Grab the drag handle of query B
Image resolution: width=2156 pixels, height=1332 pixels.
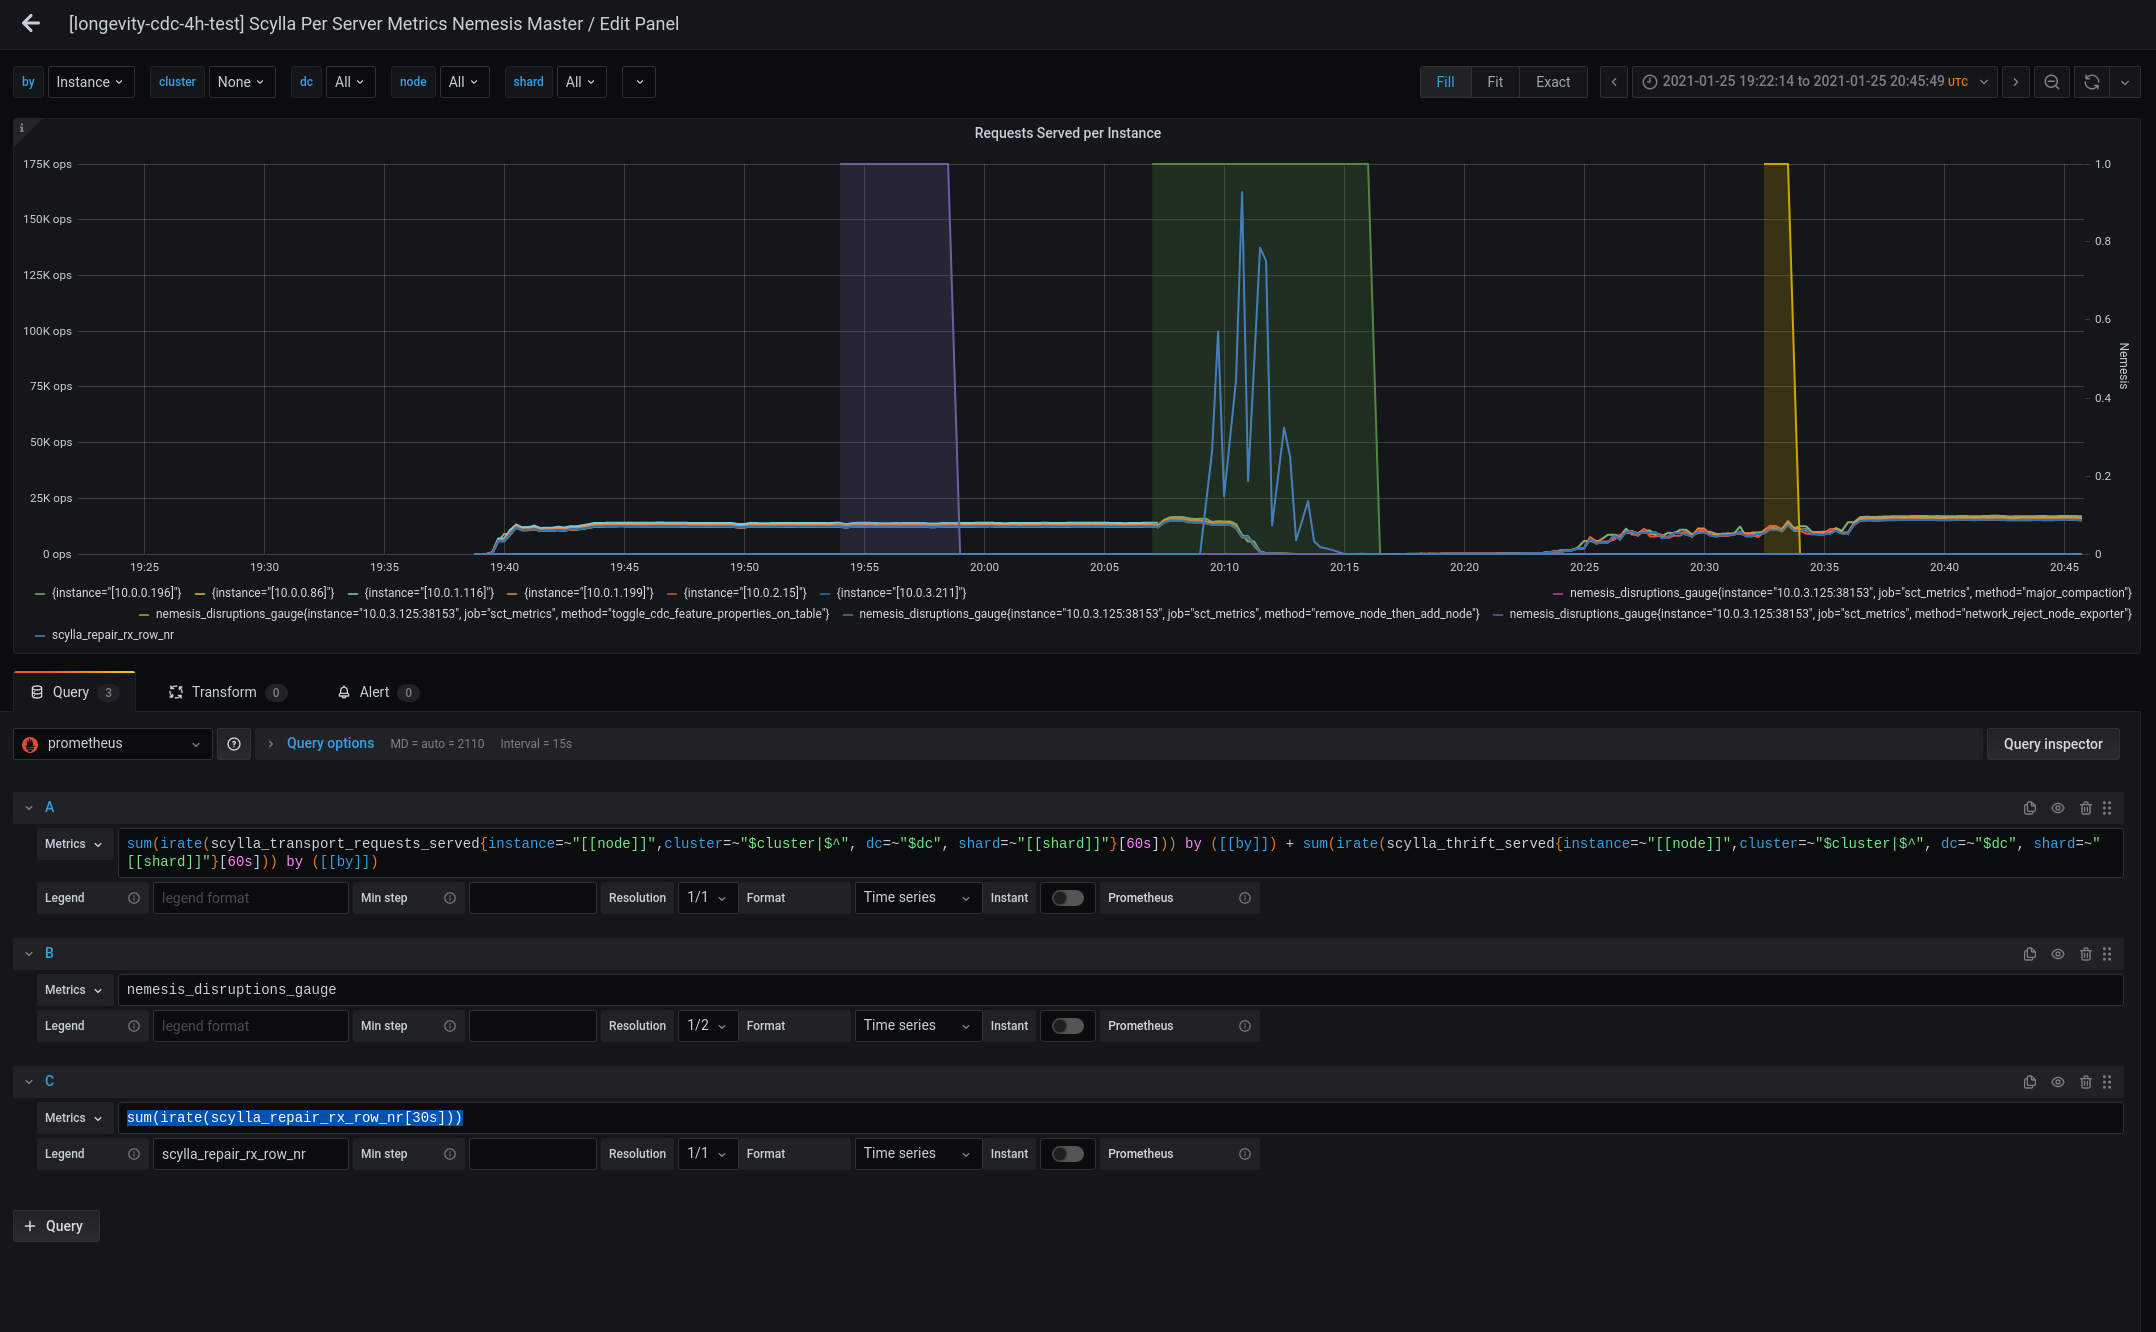(x=2107, y=954)
